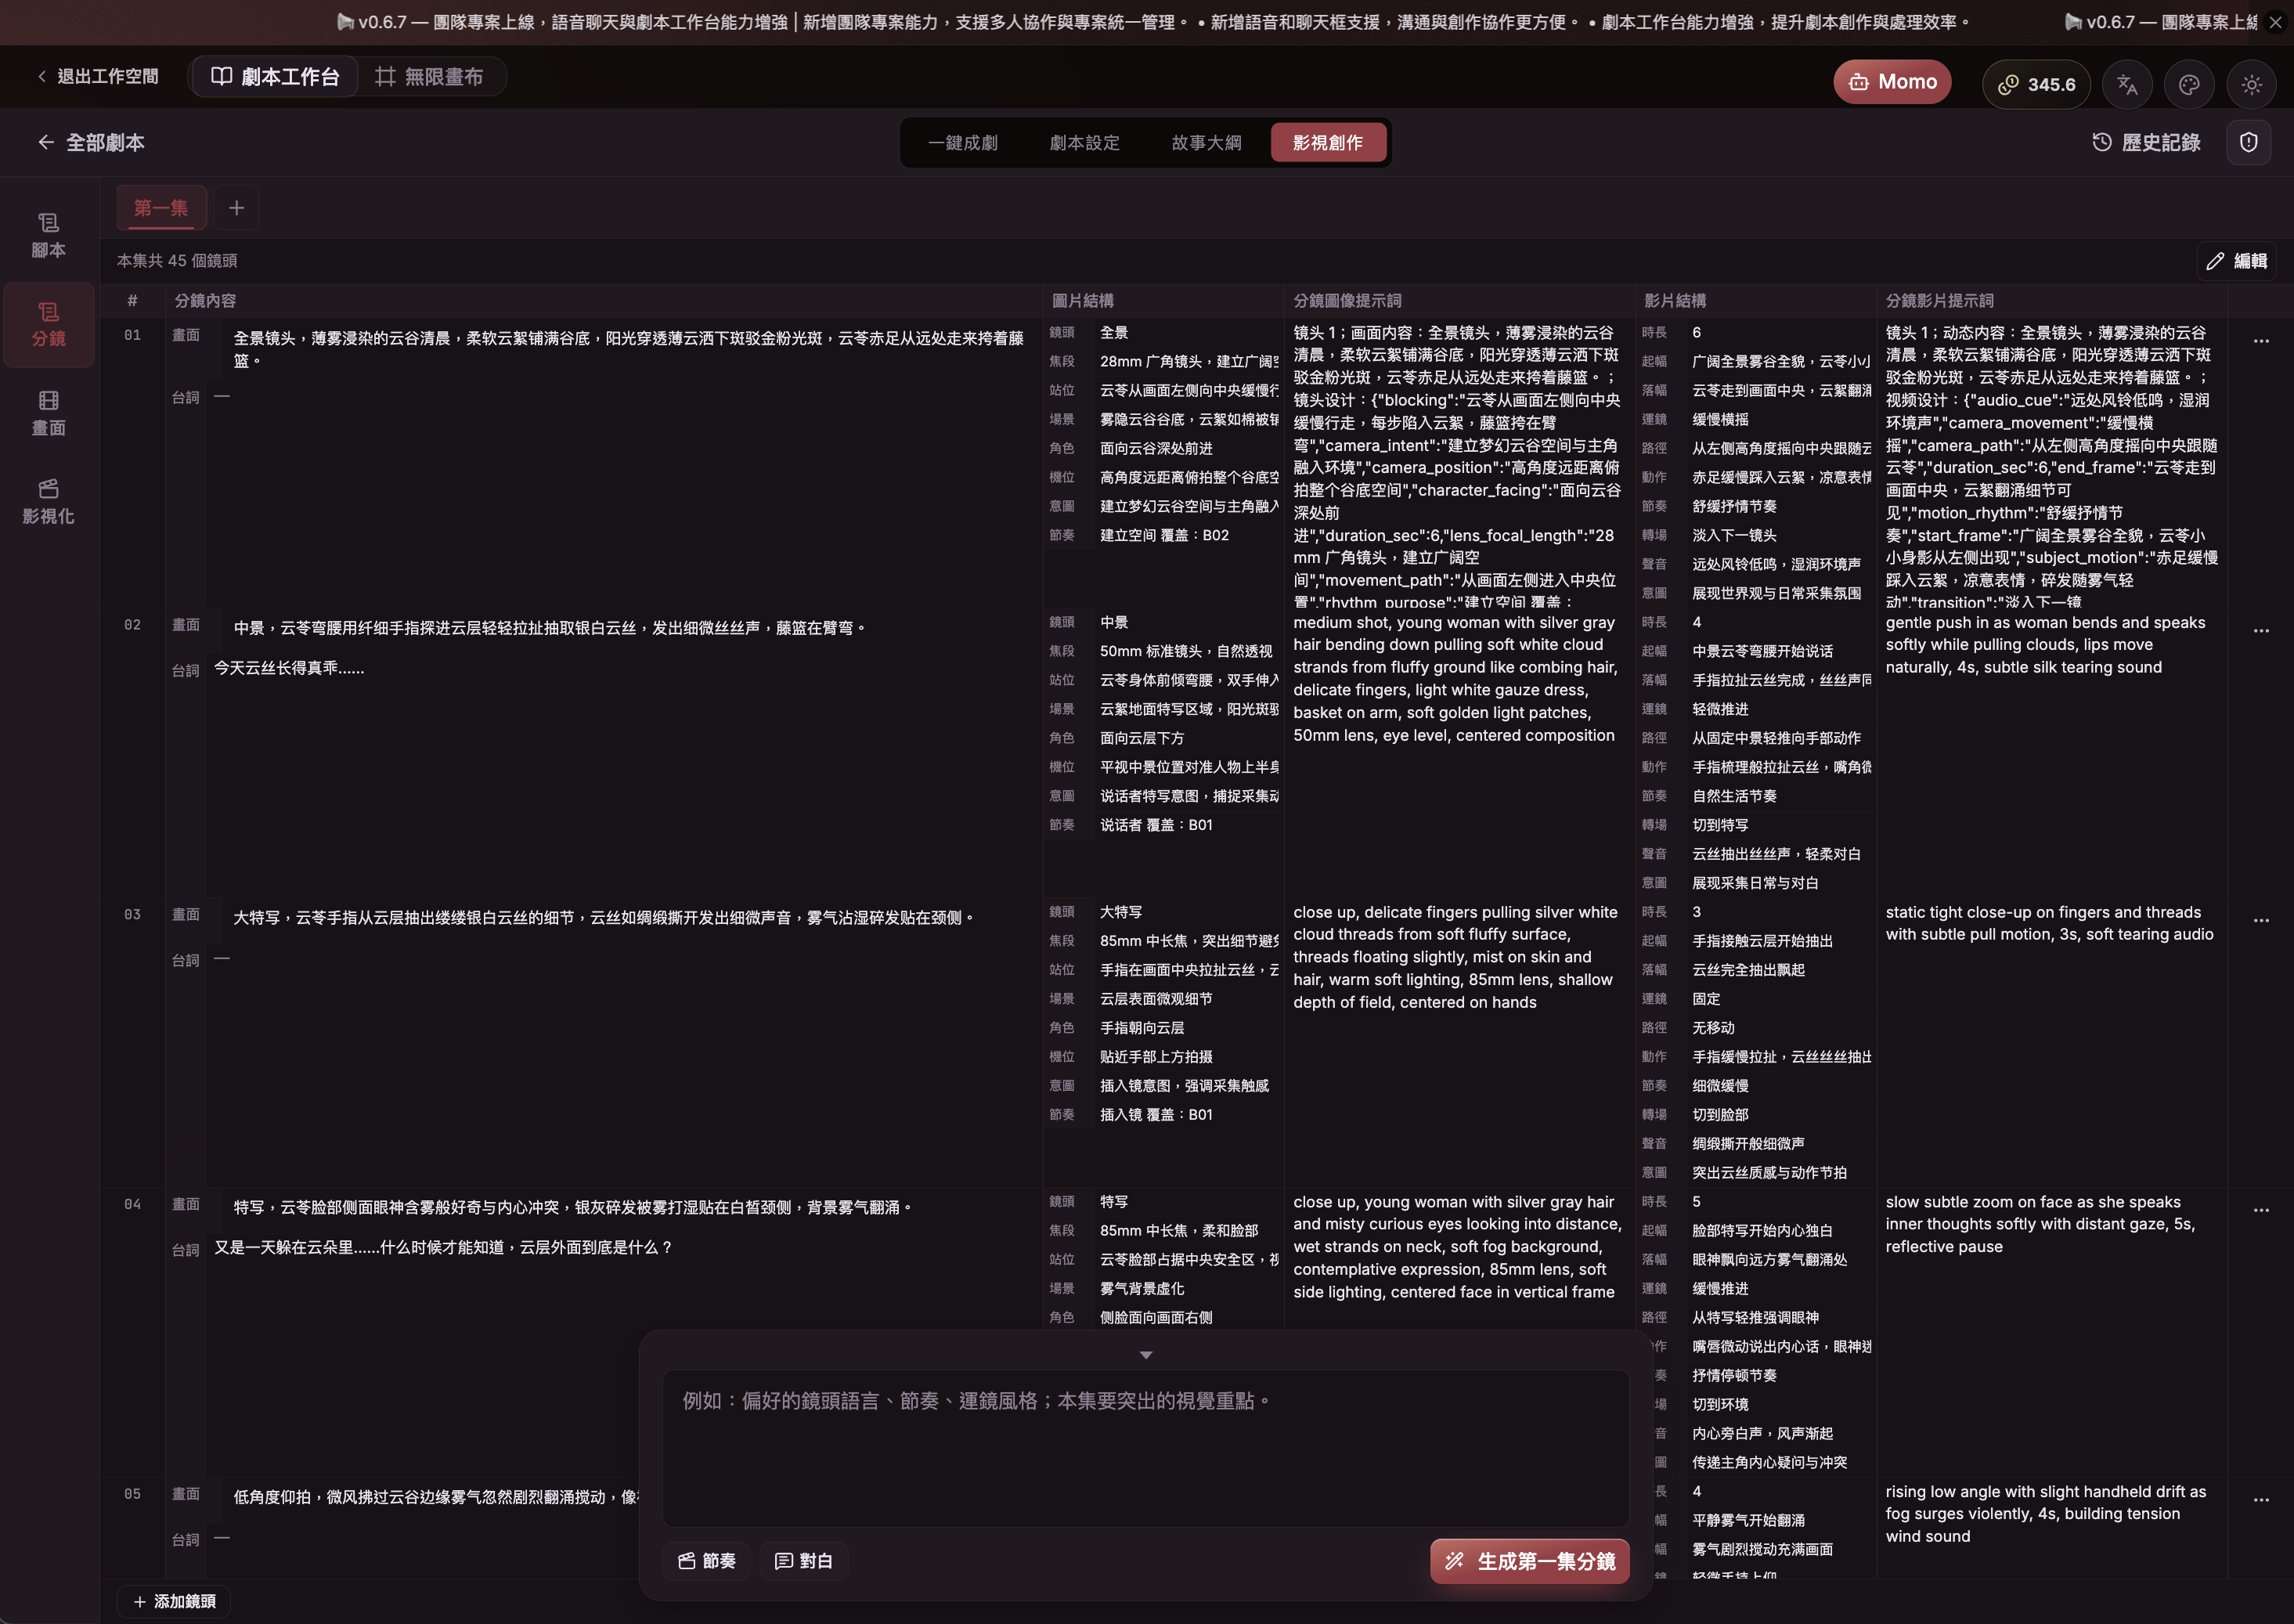
Task: Exit the workspace via 退出工作空間
Action: point(98,76)
